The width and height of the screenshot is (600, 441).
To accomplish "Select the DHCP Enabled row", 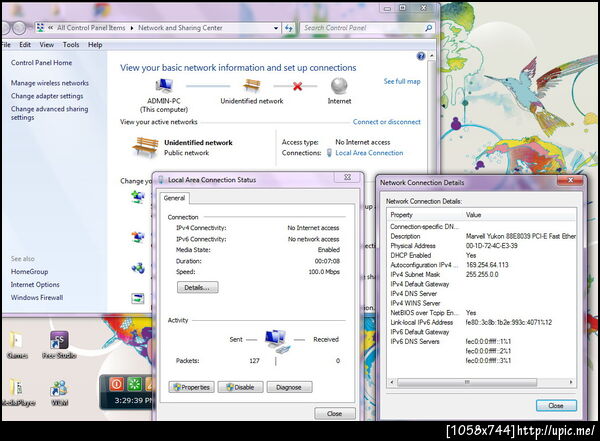I will click(x=481, y=255).
